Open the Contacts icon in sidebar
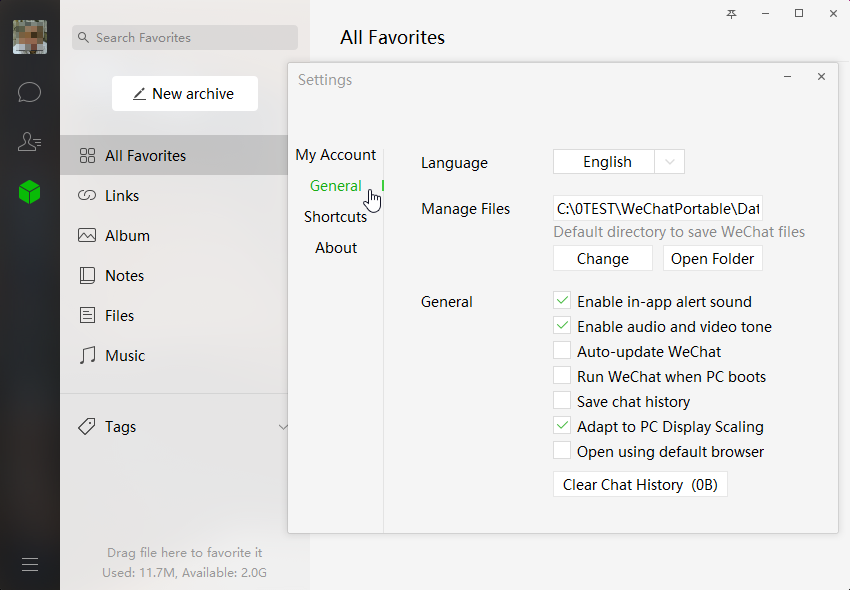850x590 pixels. [29, 142]
